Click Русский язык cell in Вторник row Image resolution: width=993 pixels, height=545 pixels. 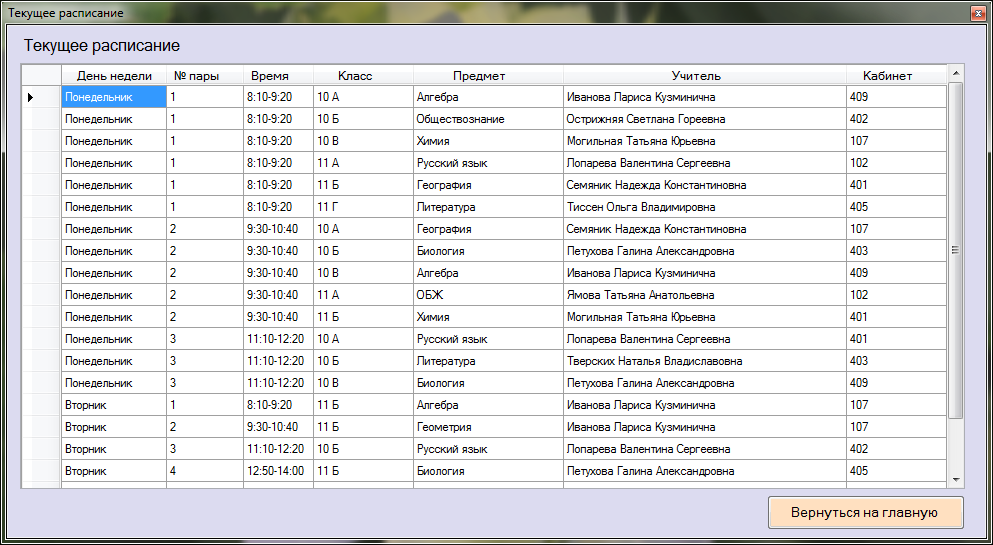[x=488, y=449]
